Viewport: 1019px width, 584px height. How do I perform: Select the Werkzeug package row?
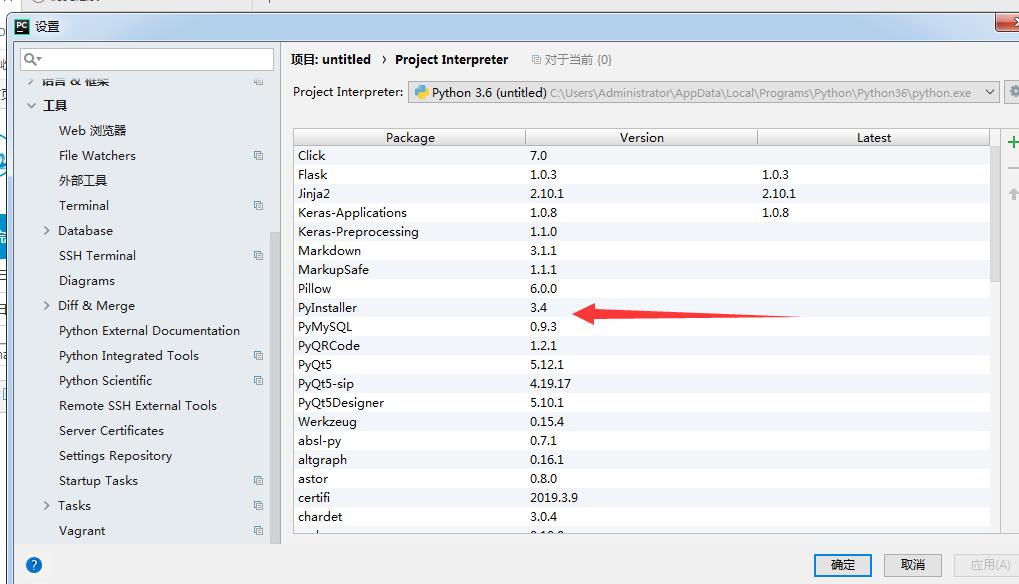(x=641, y=422)
